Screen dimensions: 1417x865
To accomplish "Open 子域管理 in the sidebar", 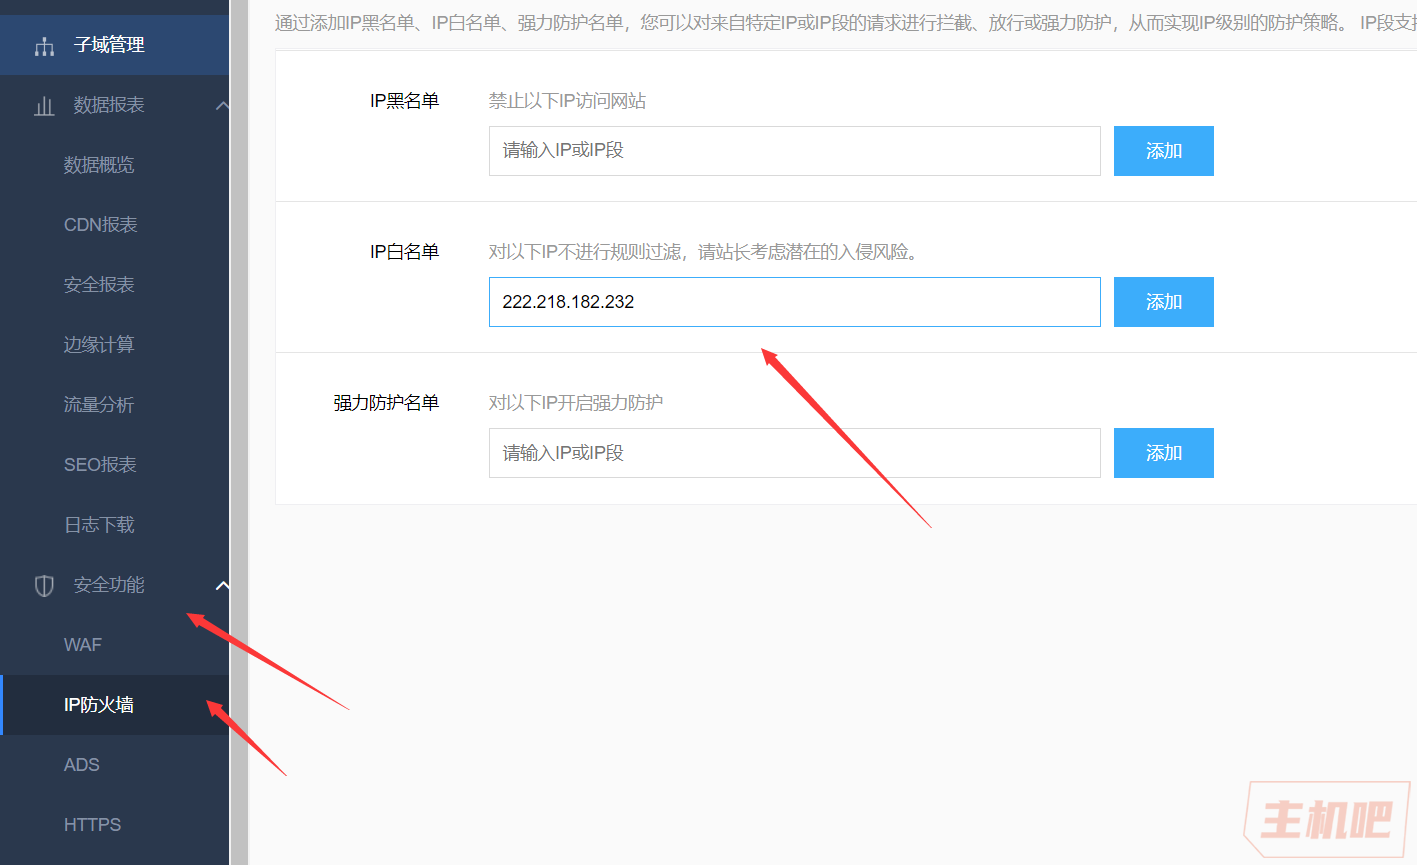I will point(114,45).
